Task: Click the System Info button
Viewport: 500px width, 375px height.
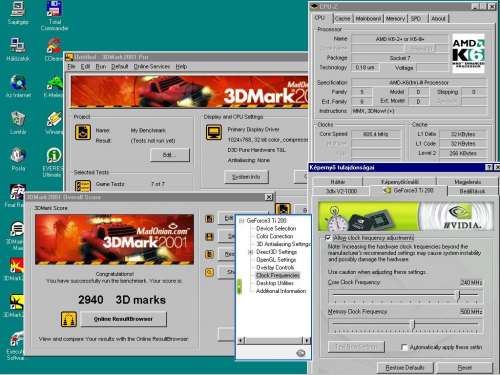Action: click(246, 177)
